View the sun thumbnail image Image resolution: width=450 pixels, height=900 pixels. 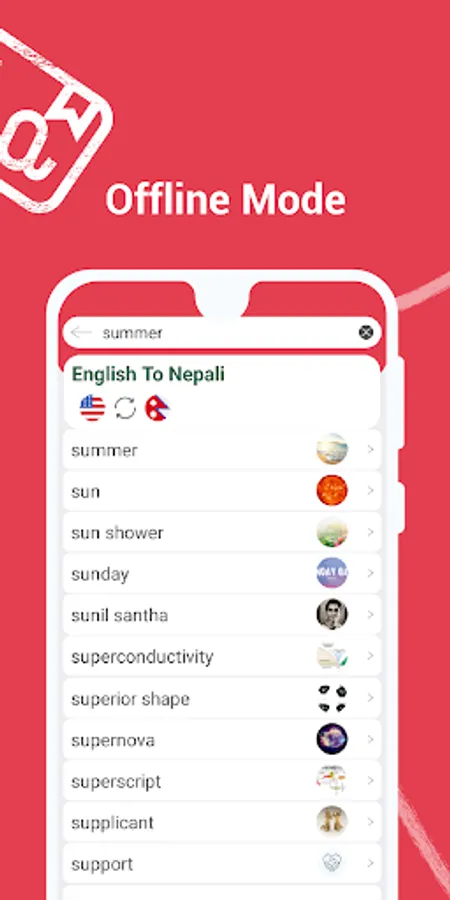(x=332, y=491)
